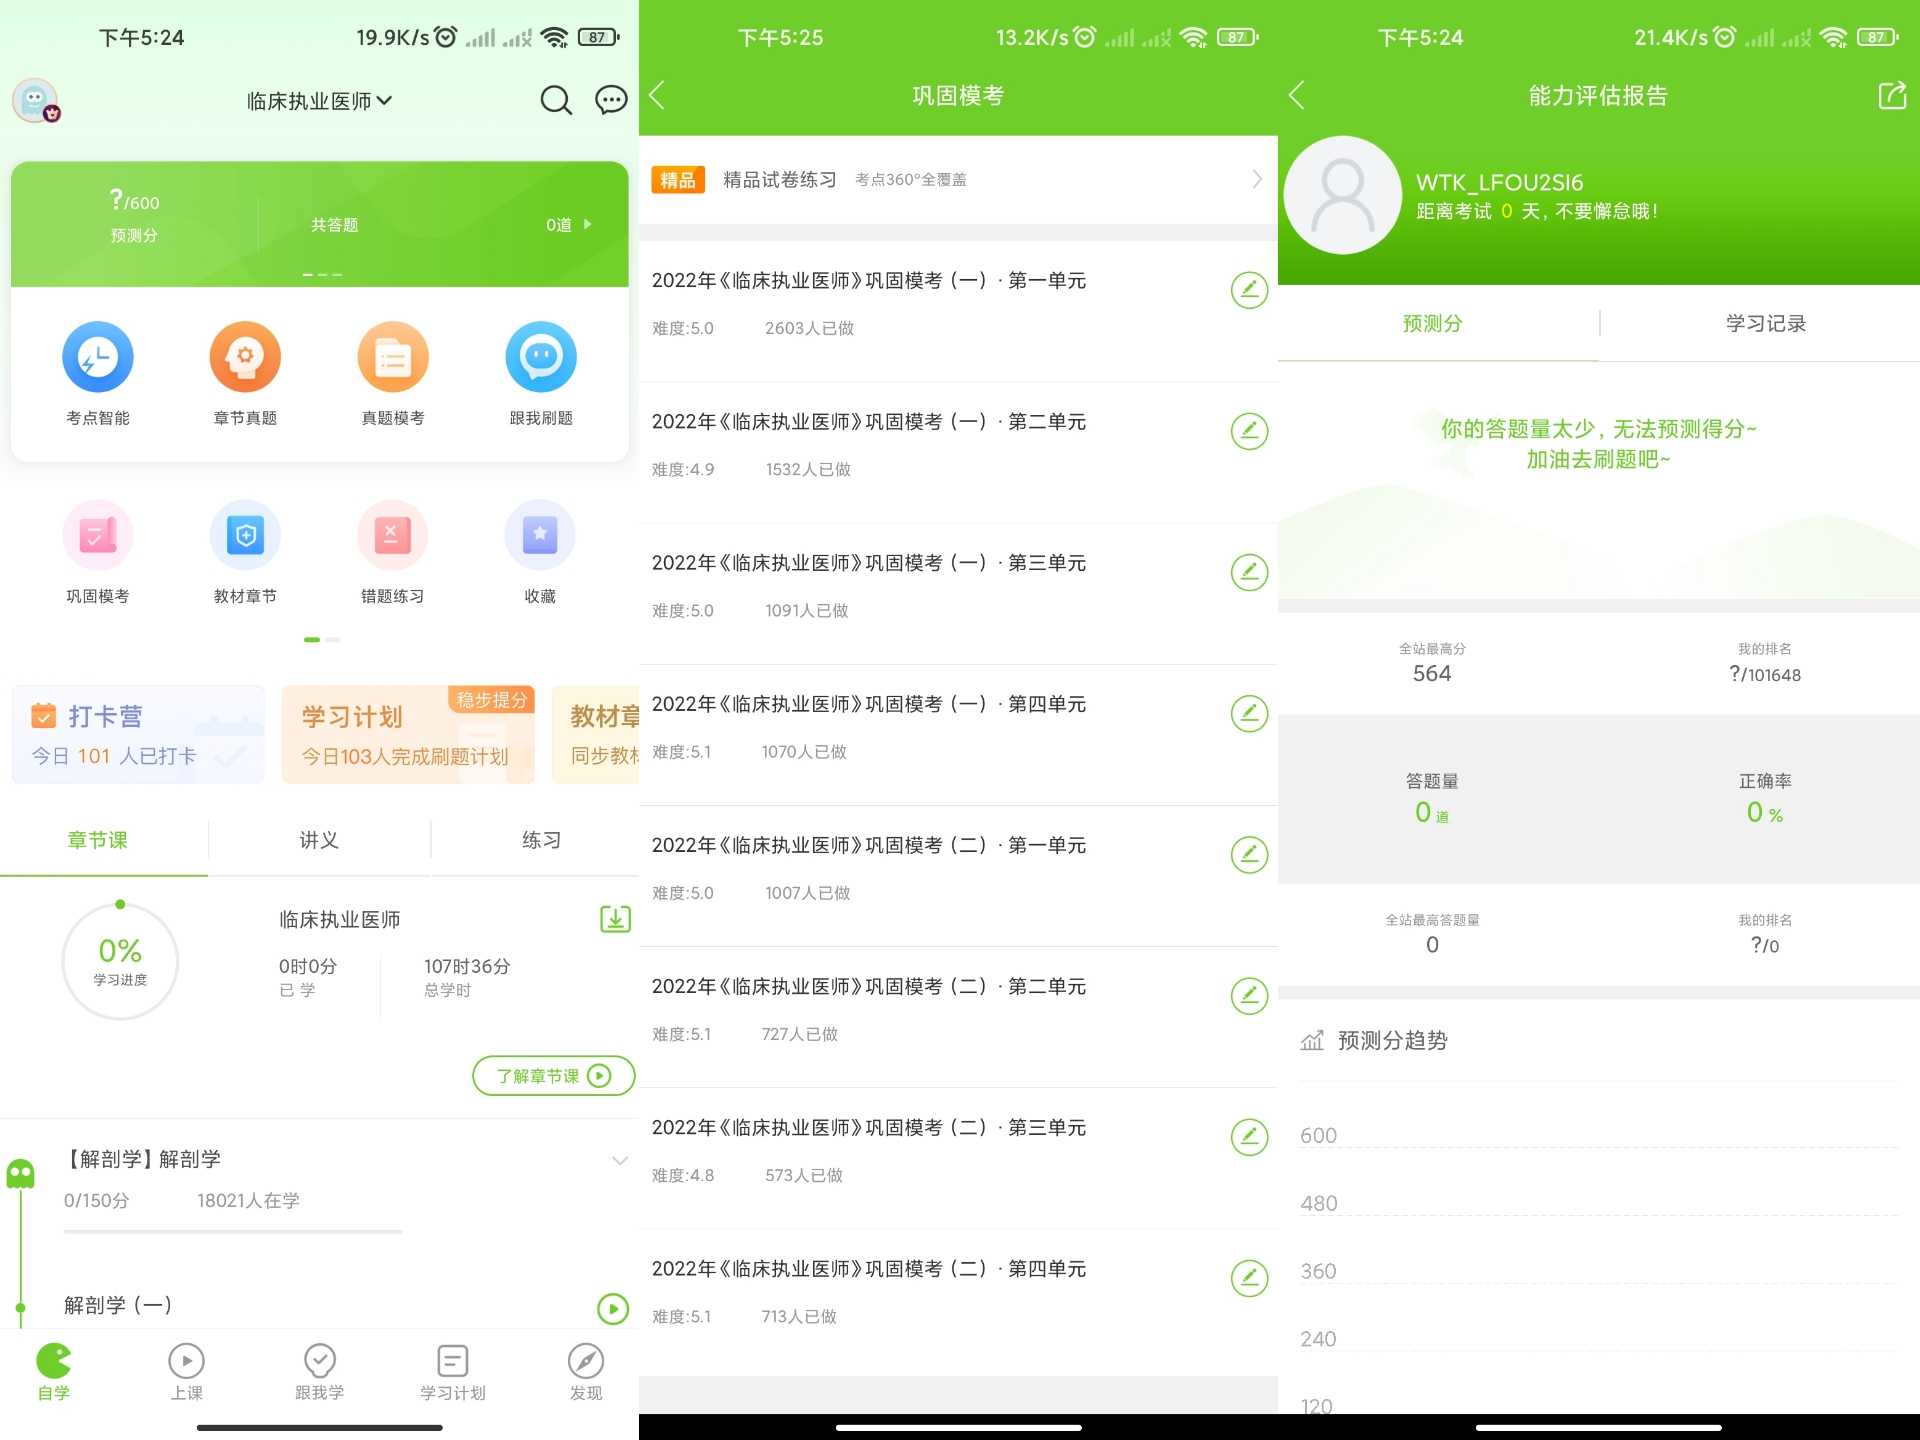Image resolution: width=1920 pixels, height=1440 pixels.
Task: Click the share icon in 能力评估报告
Action: click(1892, 96)
